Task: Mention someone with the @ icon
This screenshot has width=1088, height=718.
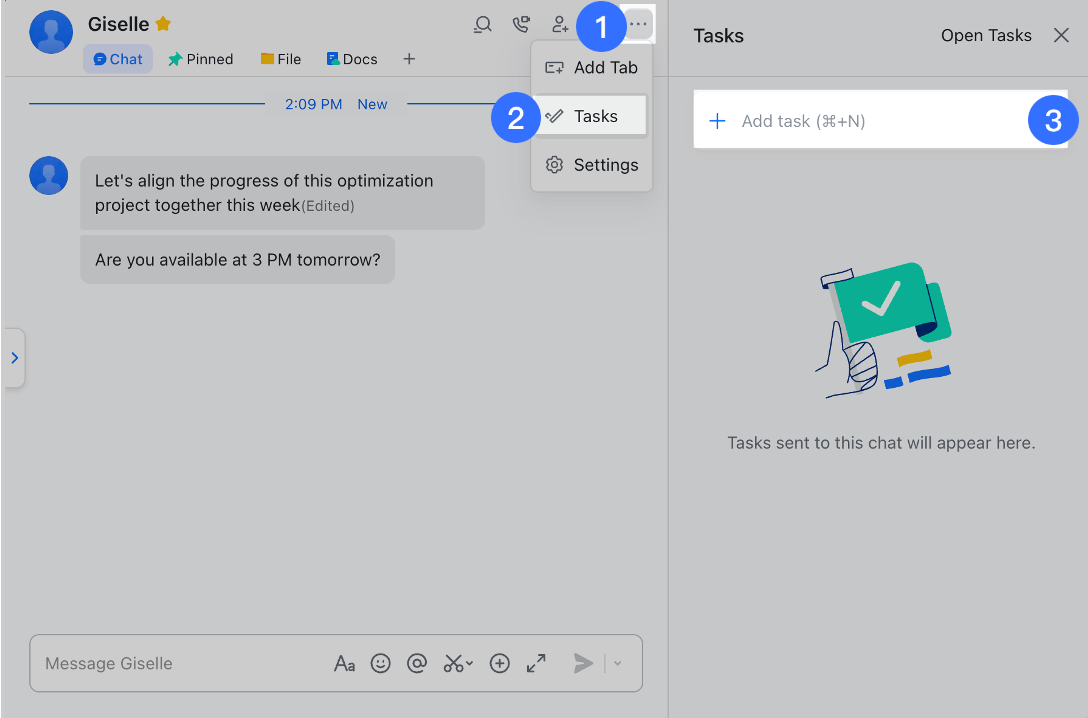Action: (417, 663)
